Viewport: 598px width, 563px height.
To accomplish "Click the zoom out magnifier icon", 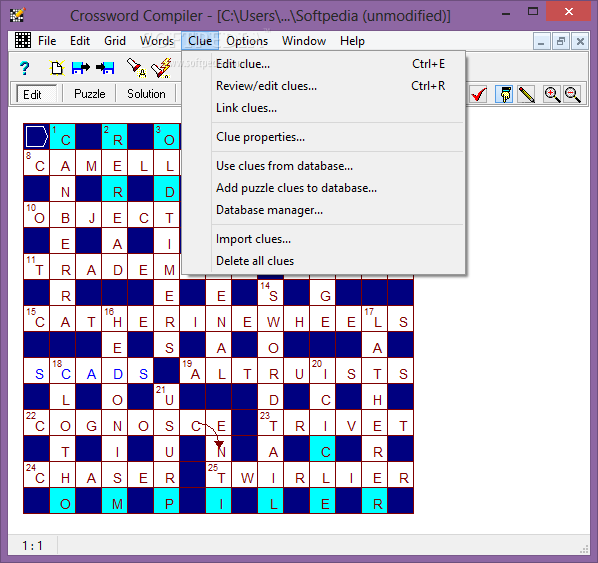I will (572, 94).
